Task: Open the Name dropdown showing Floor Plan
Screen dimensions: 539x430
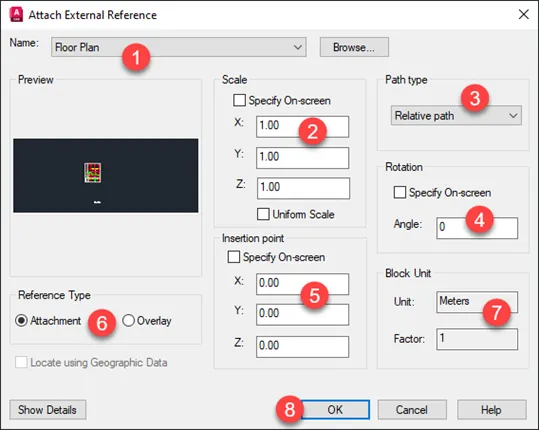Action: click(179, 47)
